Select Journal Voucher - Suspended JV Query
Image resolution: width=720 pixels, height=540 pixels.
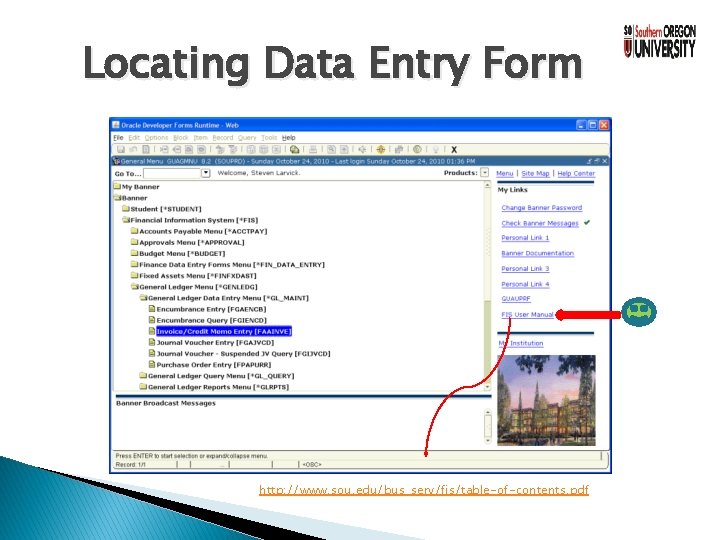click(x=243, y=354)
